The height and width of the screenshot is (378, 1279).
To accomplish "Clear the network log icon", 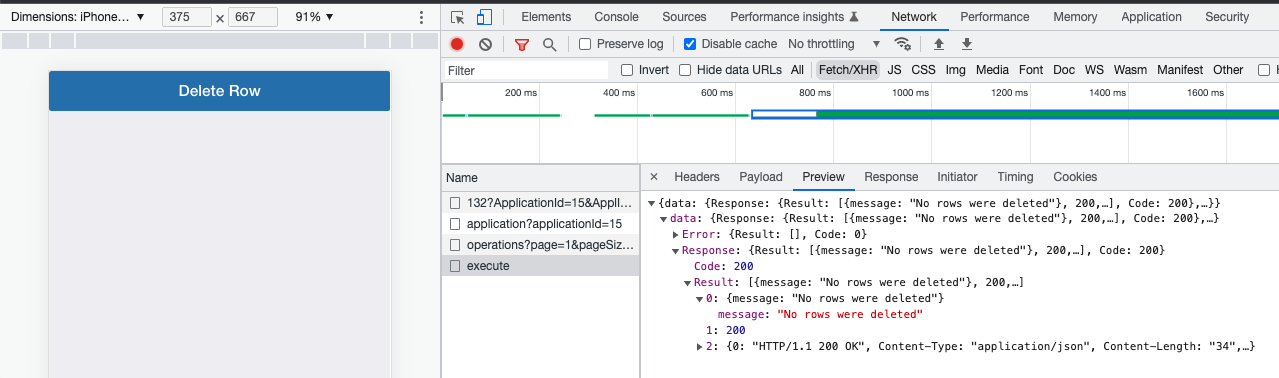I will (x=485, y=44).
